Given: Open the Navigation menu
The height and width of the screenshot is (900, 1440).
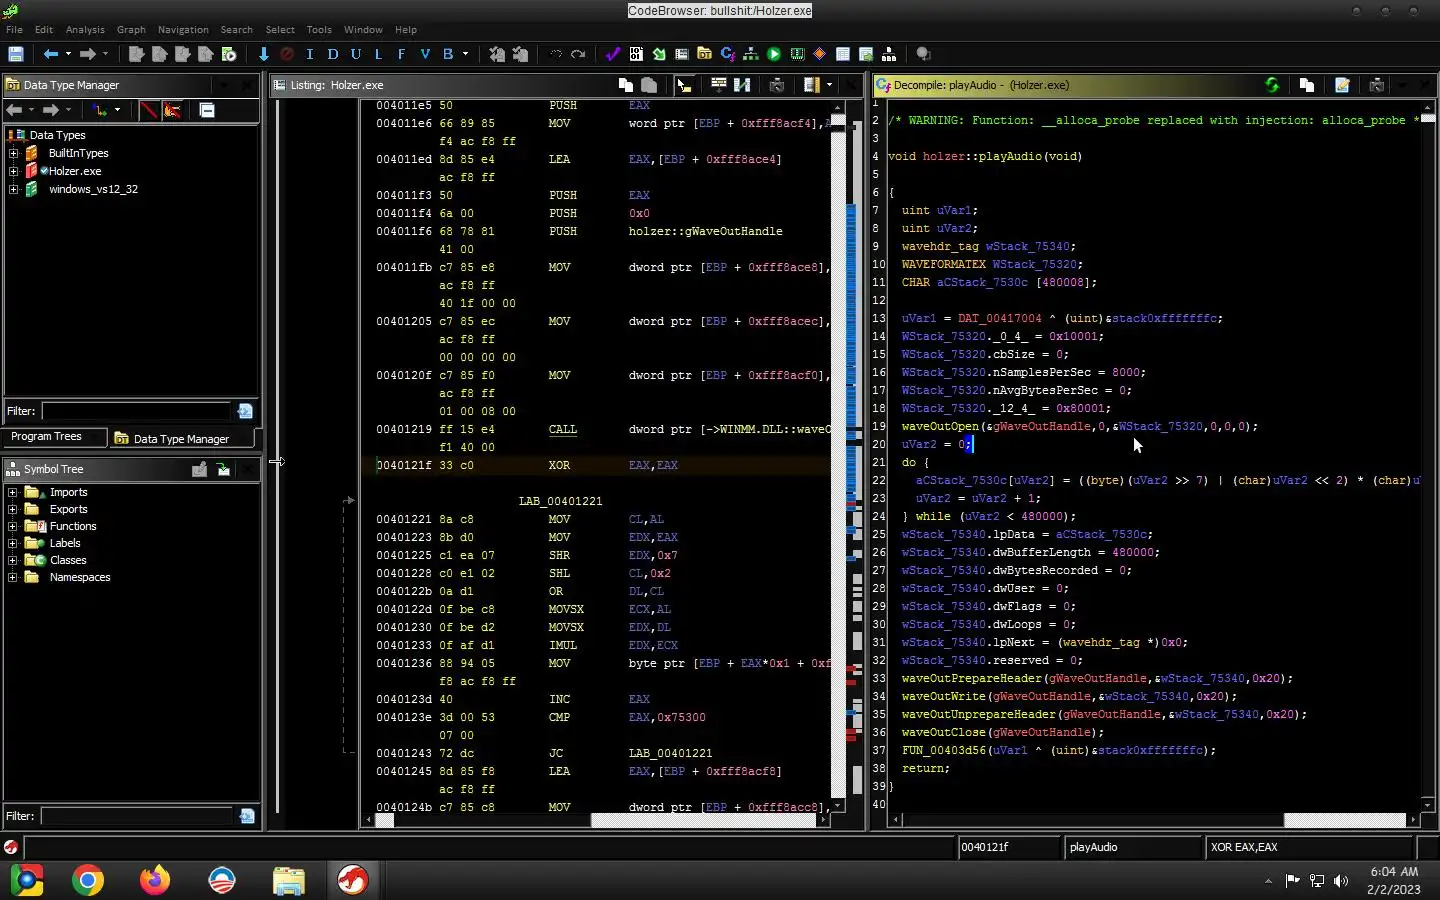Looking at the screenshot, I should point(183,30).
